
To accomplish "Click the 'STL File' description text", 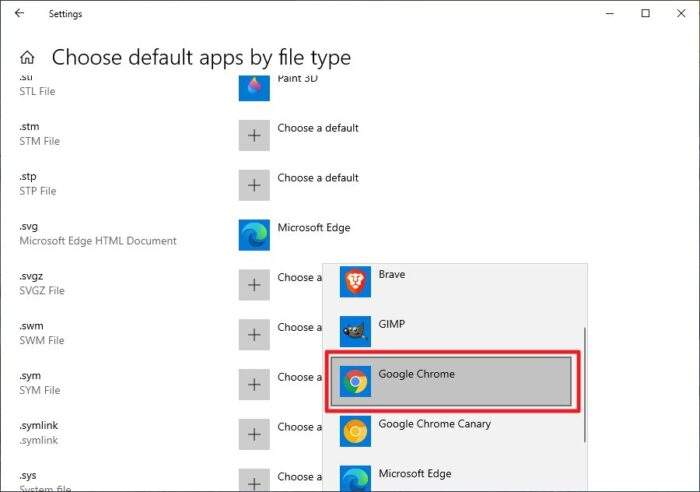I will point(37,92).
